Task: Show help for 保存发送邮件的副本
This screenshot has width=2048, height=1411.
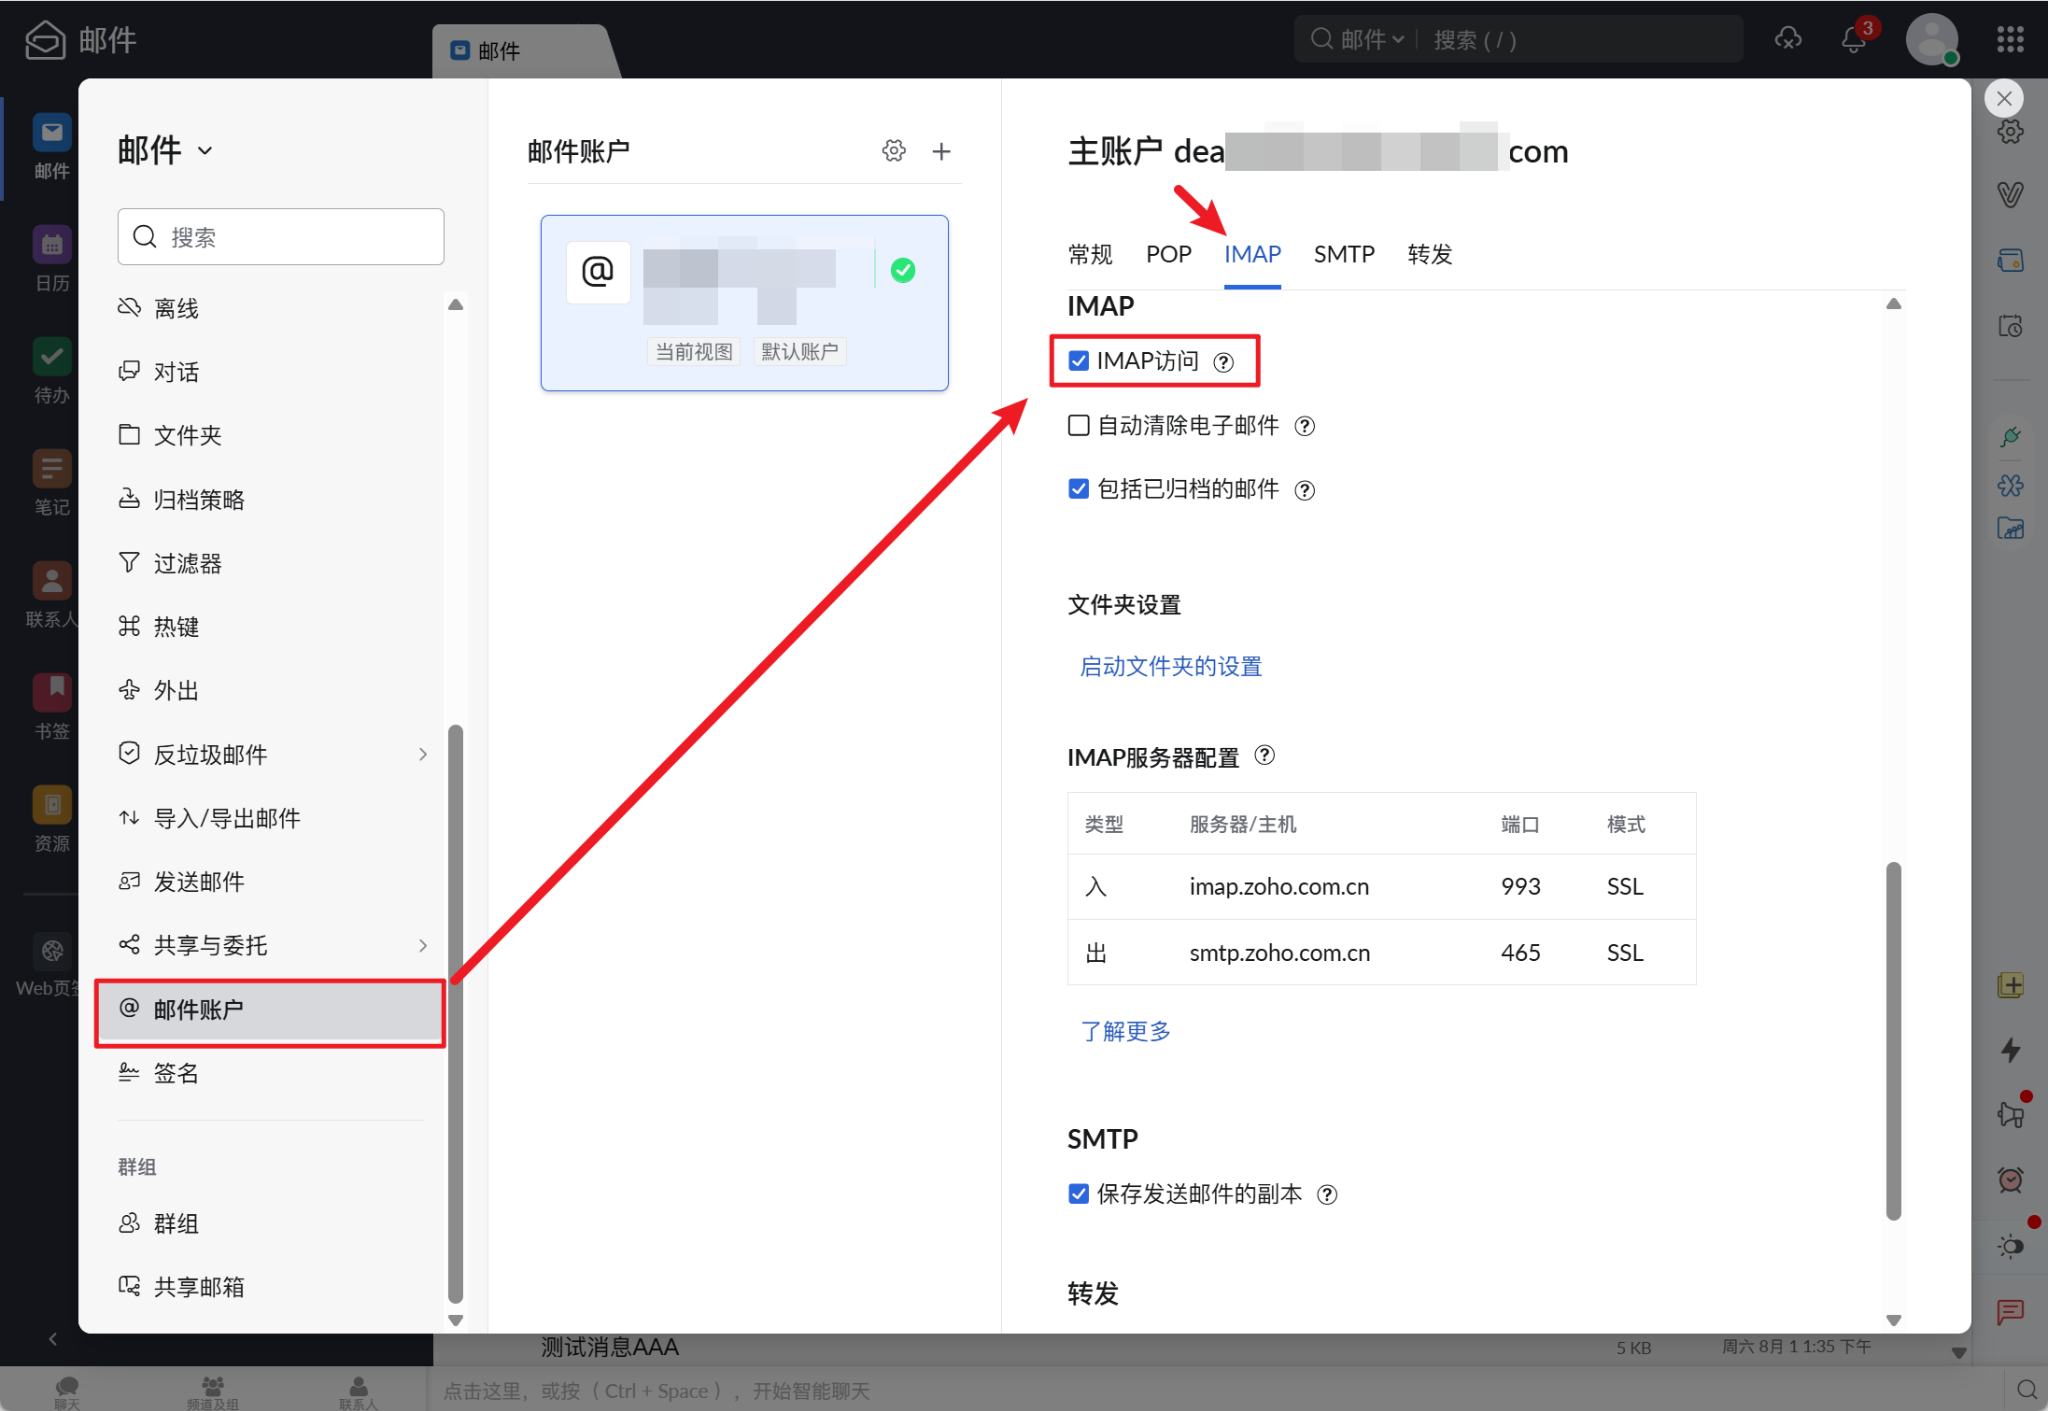Action: (1327, 1194)
